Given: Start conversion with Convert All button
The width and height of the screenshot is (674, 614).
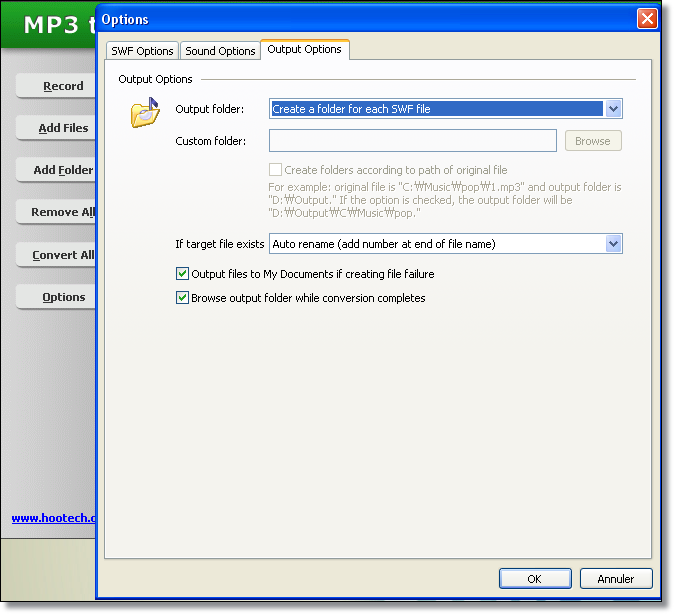Looking at the screenshot, I should pos(58,255).
